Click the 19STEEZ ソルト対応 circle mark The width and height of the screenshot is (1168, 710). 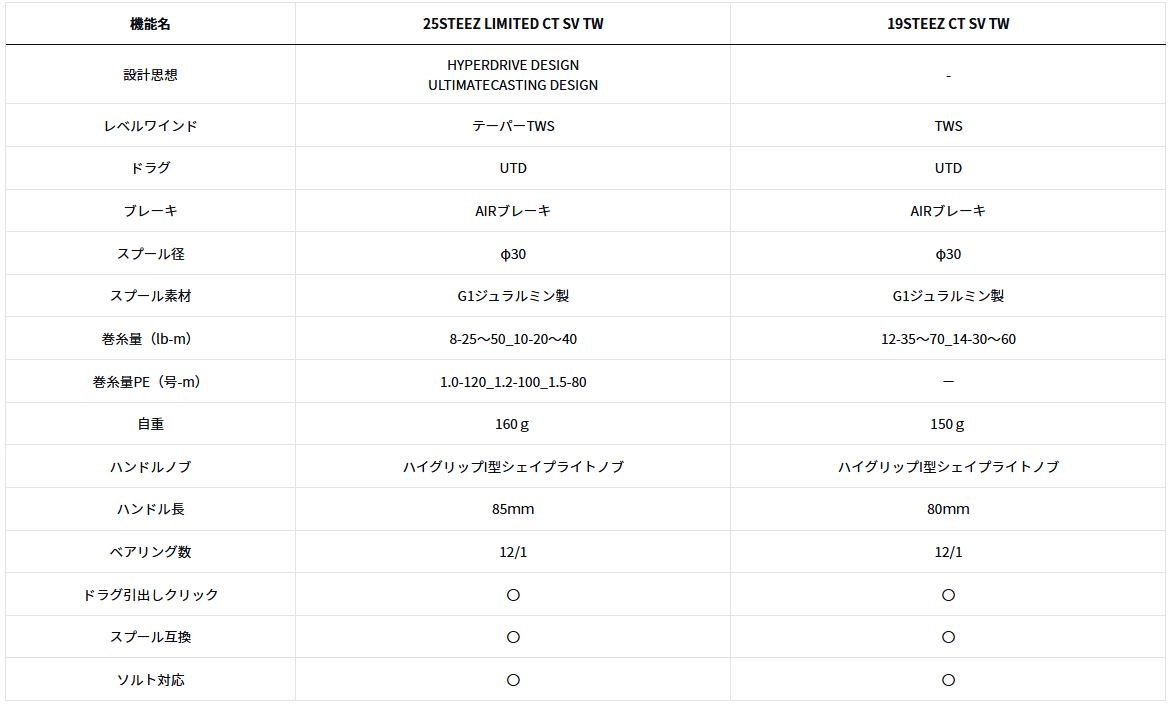(x=948, y=679)
